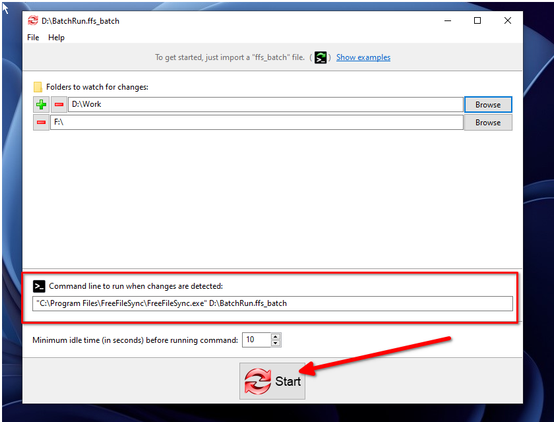This screenshot has height=422, width=554.
Task: Decrease idle time with the down arrow
Action: 276,344
